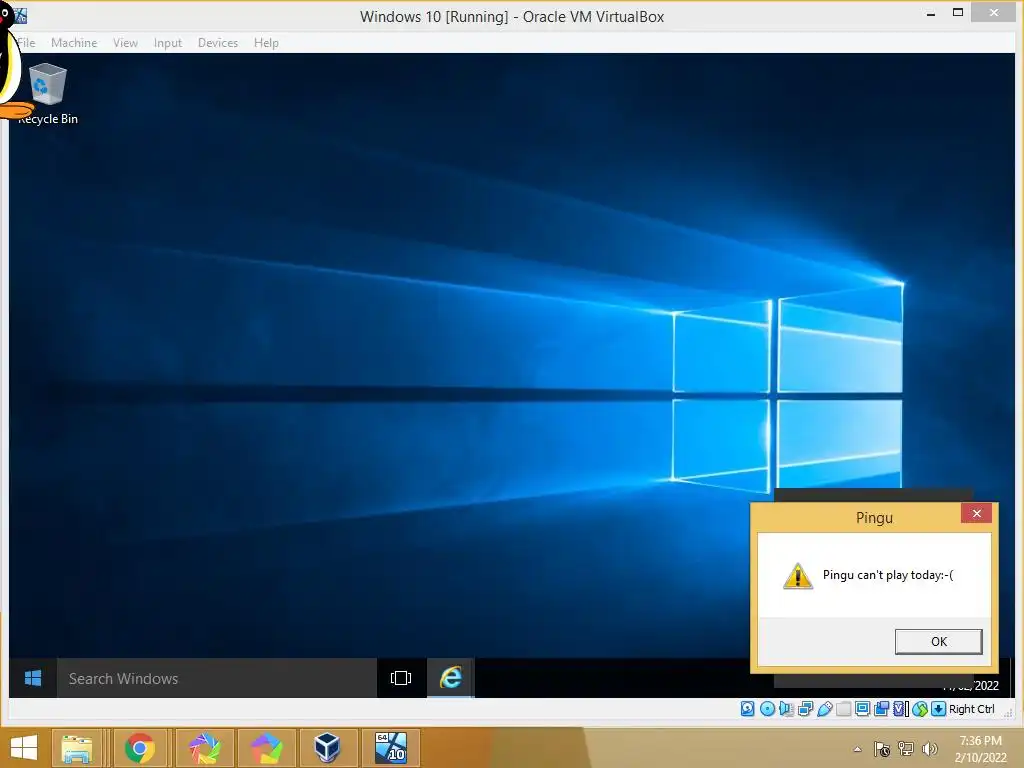Click the keyboard capture arrow indicator

pyautogui.click(x=938, y=709)
